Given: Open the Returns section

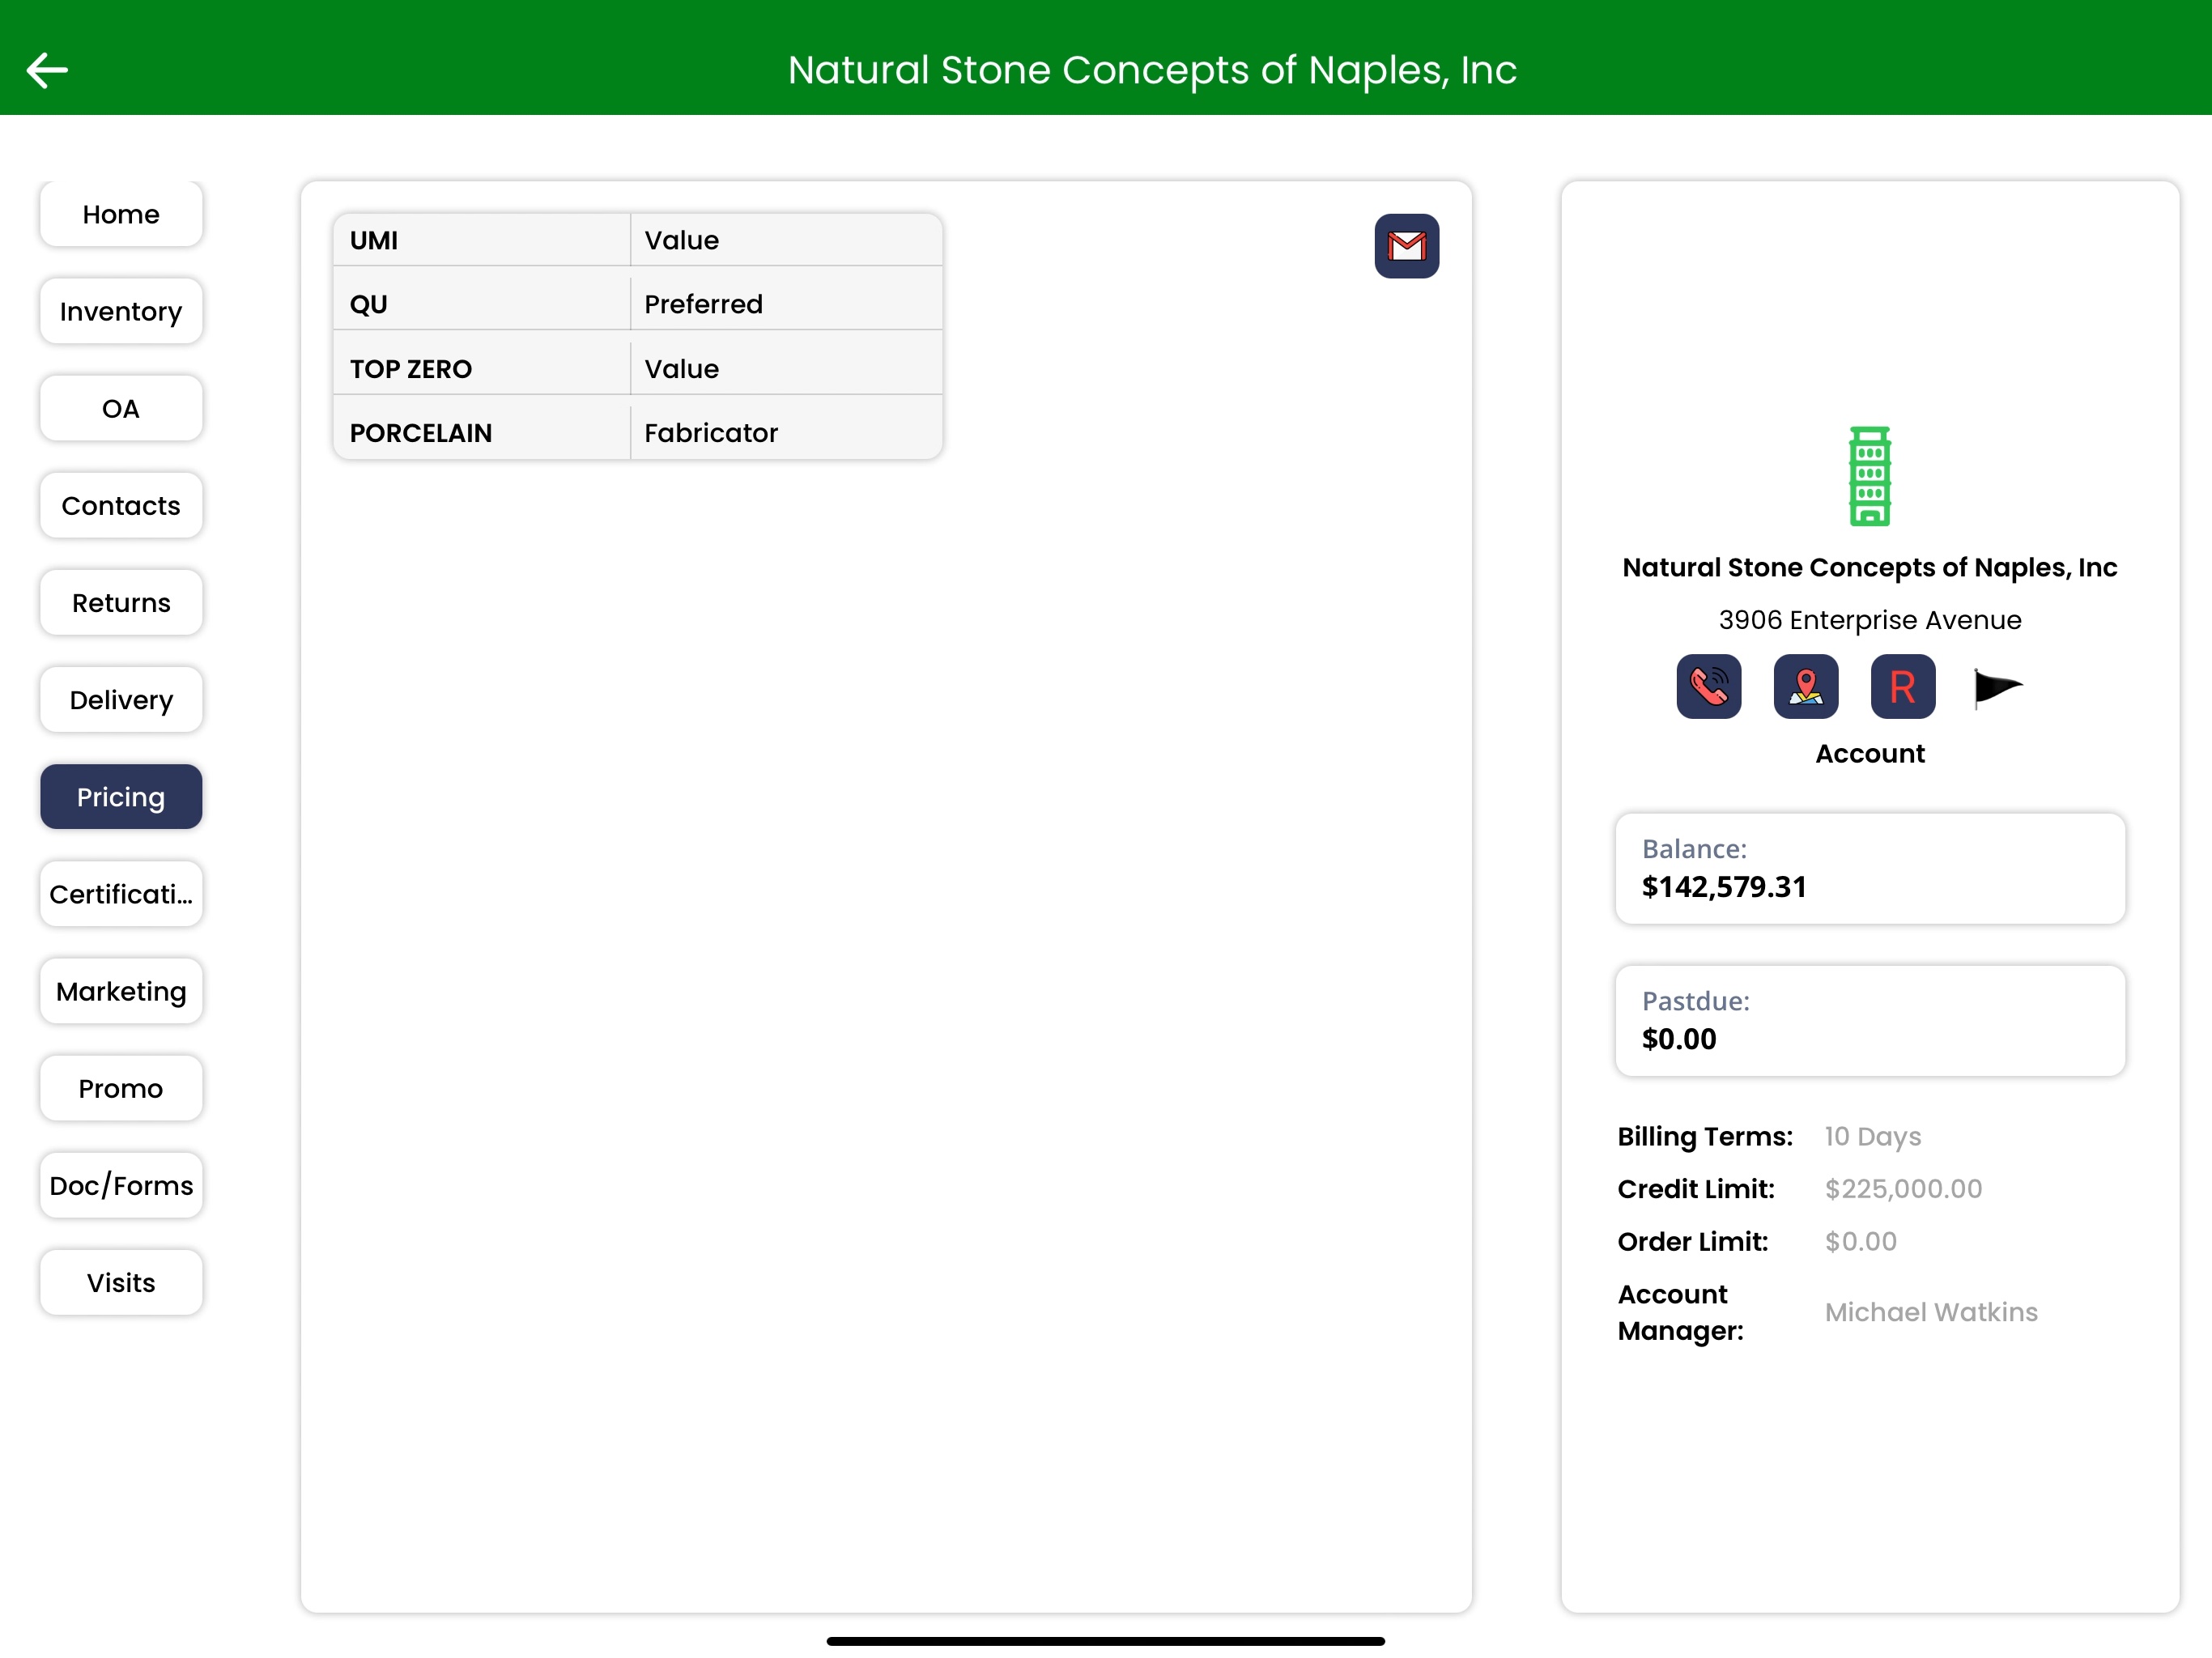Looking at the screenshot, I should pos(121,602).
